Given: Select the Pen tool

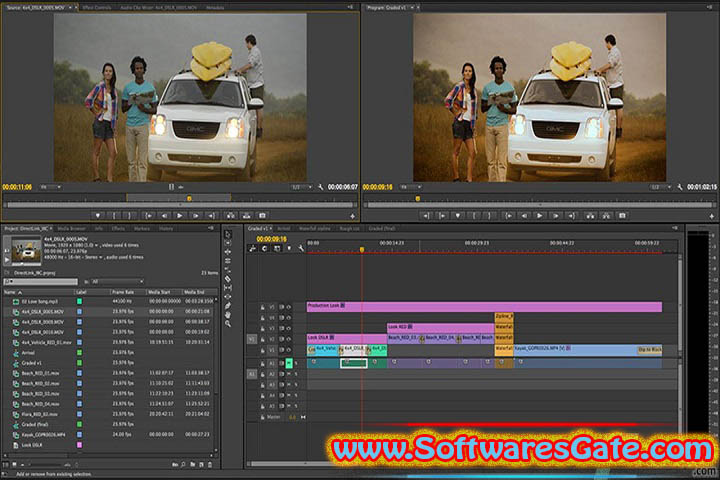Looking at the screenshot, I should coord(228,305).
